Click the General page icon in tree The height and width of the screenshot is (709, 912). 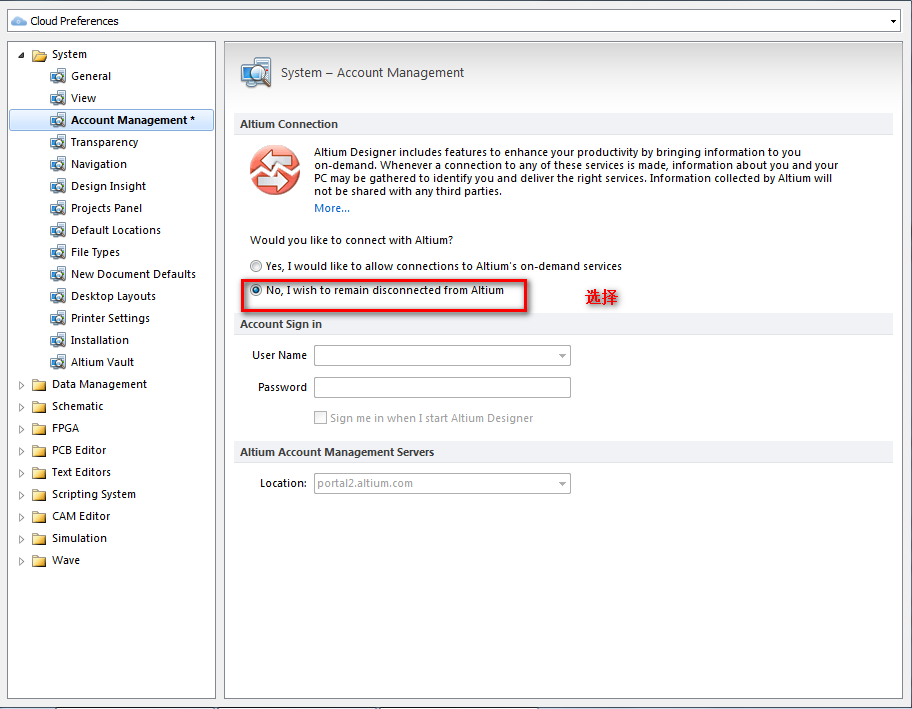pos(58,76)
